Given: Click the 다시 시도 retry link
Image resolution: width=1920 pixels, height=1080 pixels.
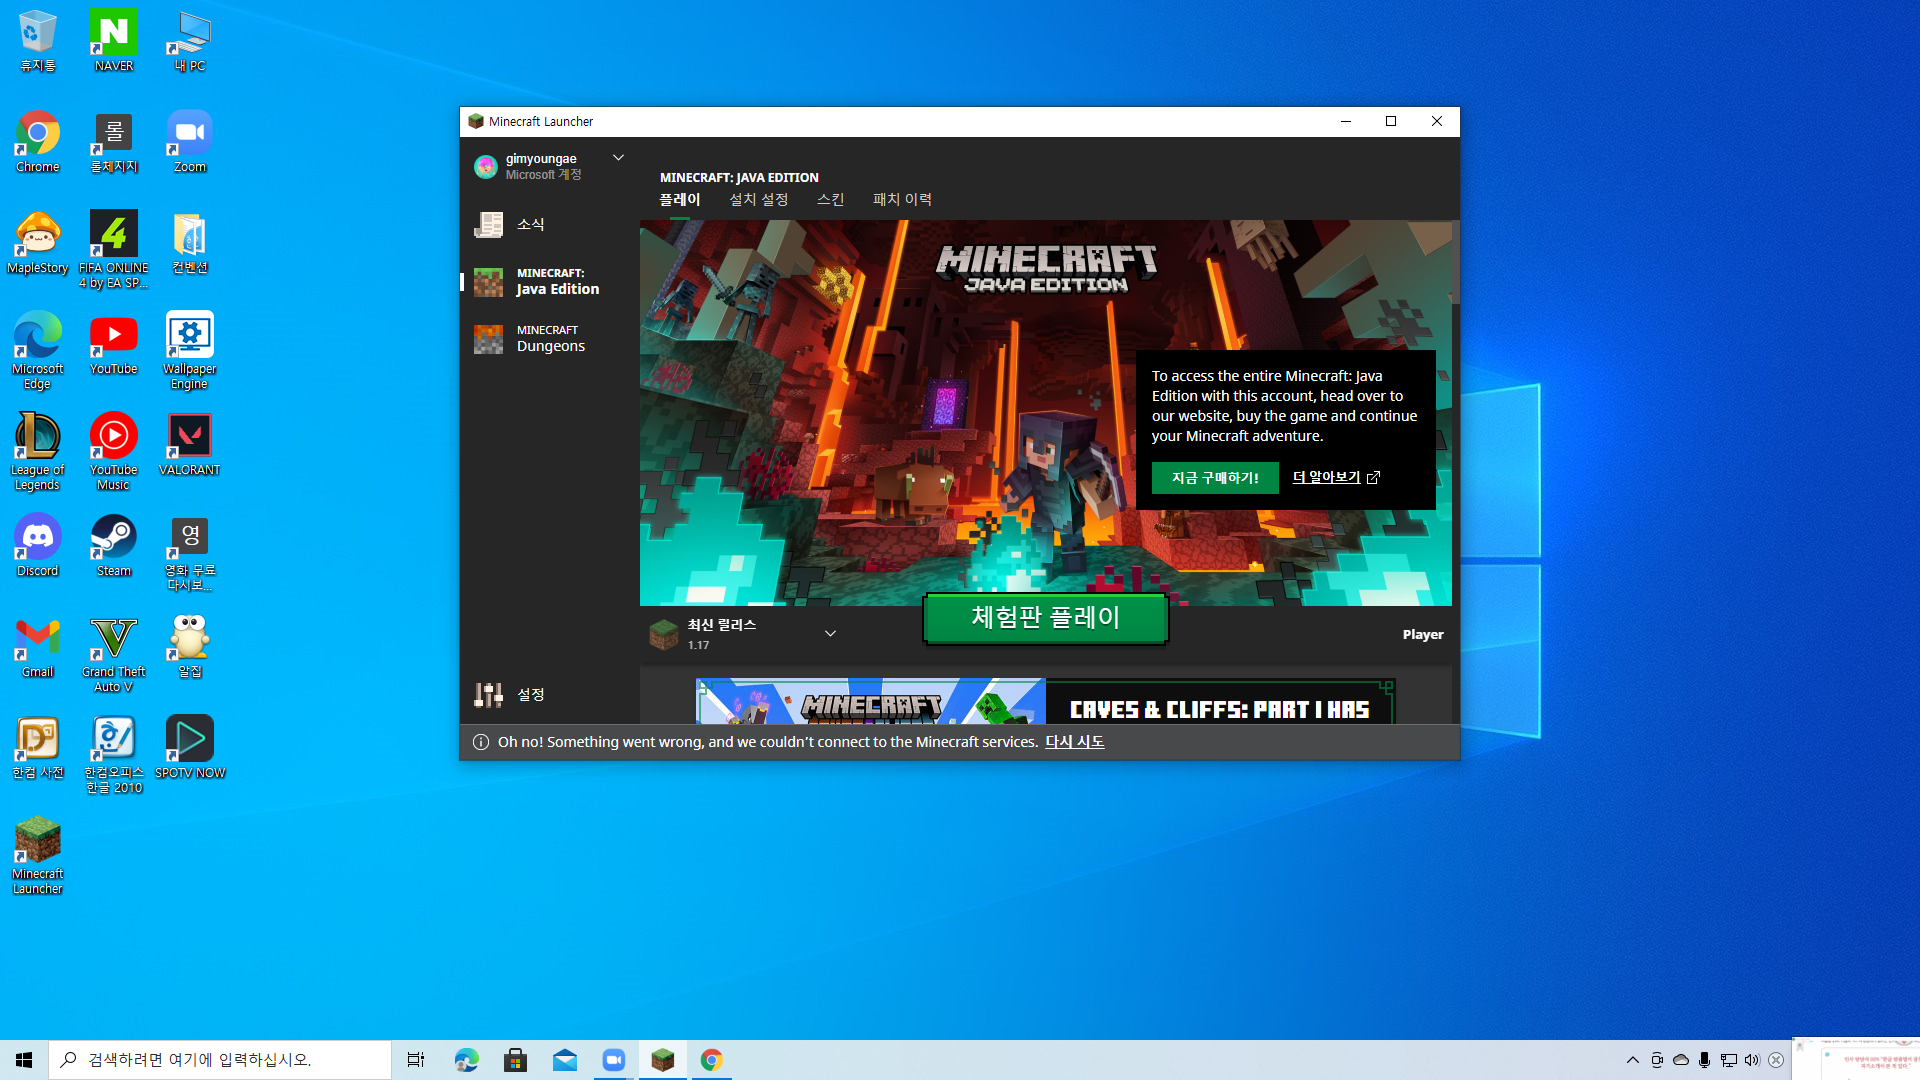Looking at the screenshot, I should [1074, 742].
